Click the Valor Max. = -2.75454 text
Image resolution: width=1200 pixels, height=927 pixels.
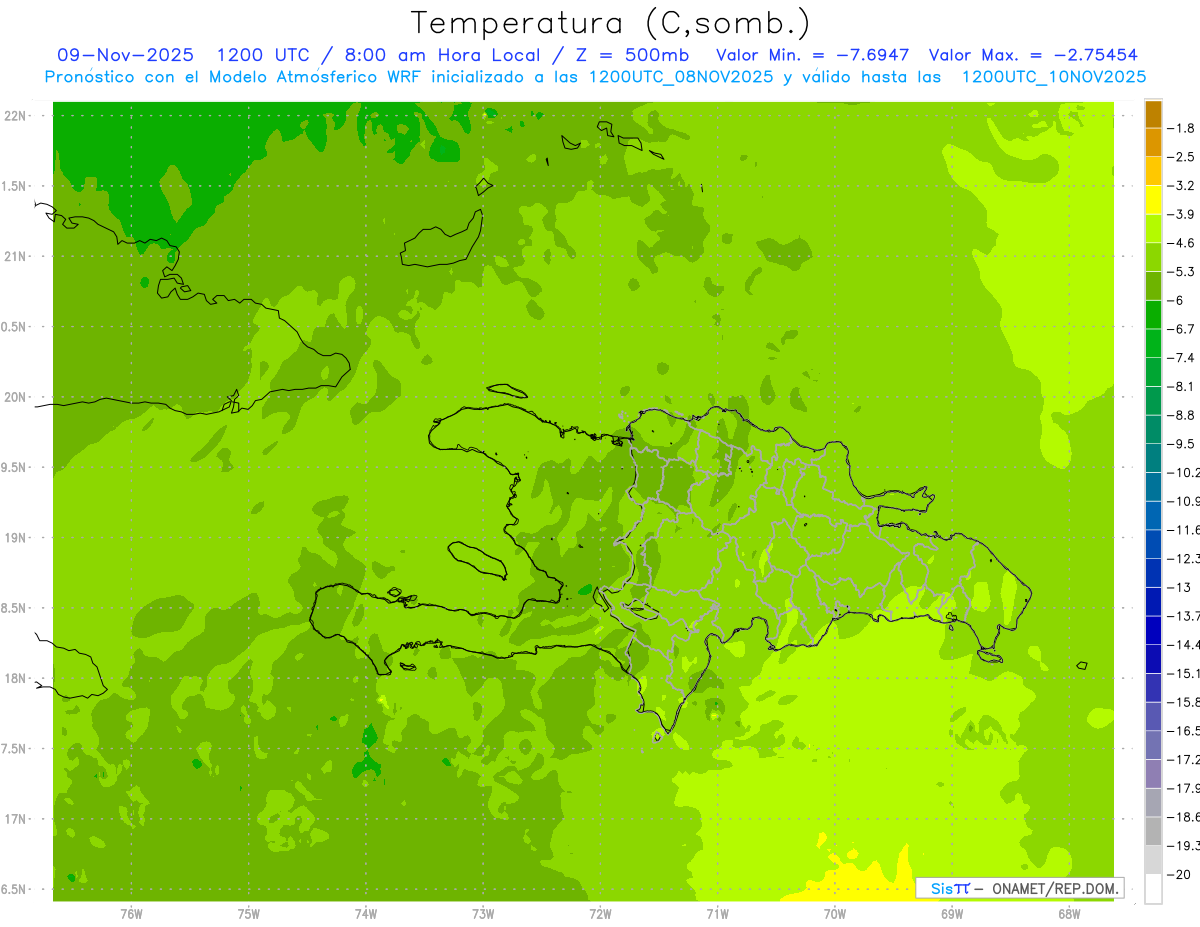[1033, 55]
